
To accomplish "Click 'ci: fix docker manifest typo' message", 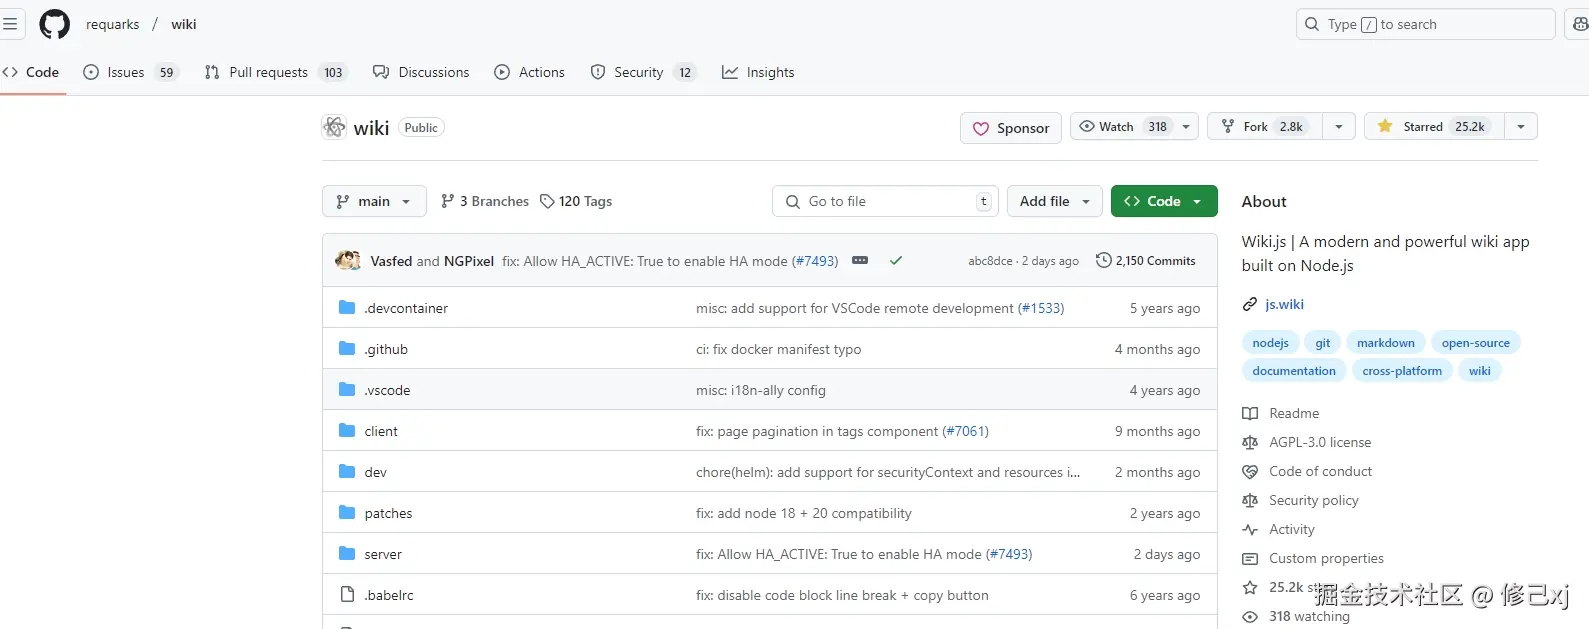I will 778,349.
